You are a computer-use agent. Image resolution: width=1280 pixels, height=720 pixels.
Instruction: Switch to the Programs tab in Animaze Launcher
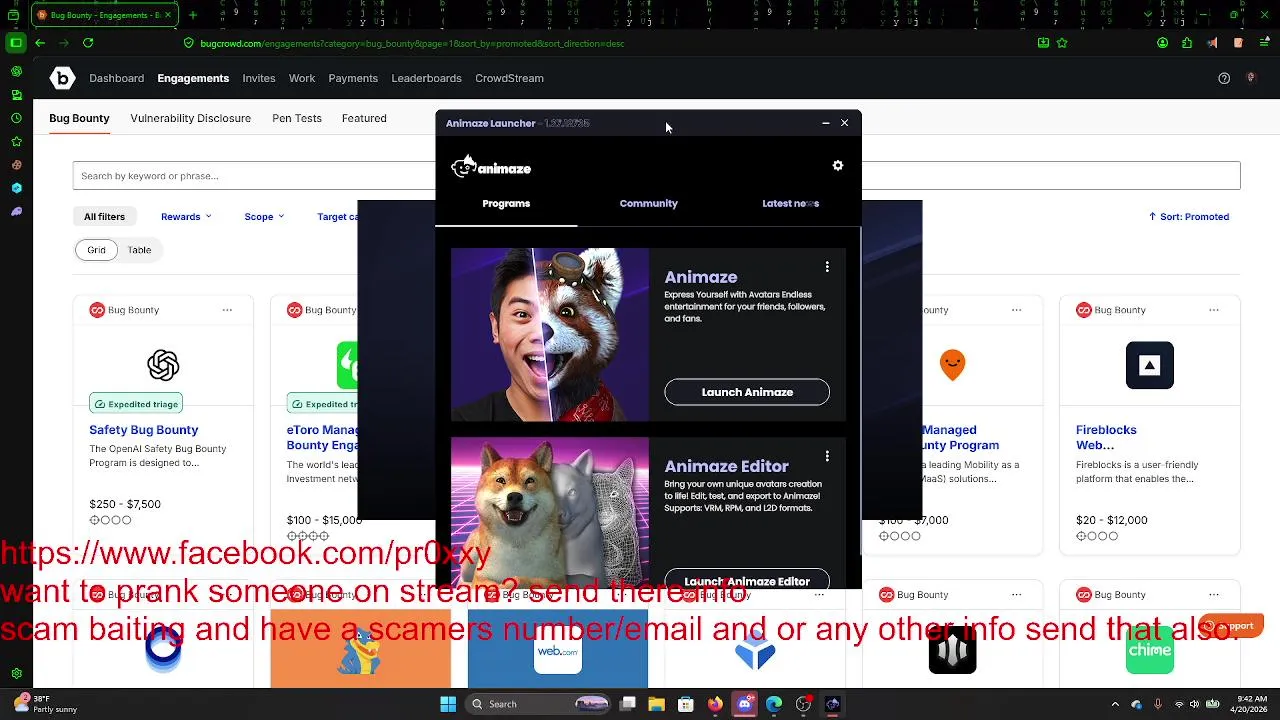(x=506, y=203)
